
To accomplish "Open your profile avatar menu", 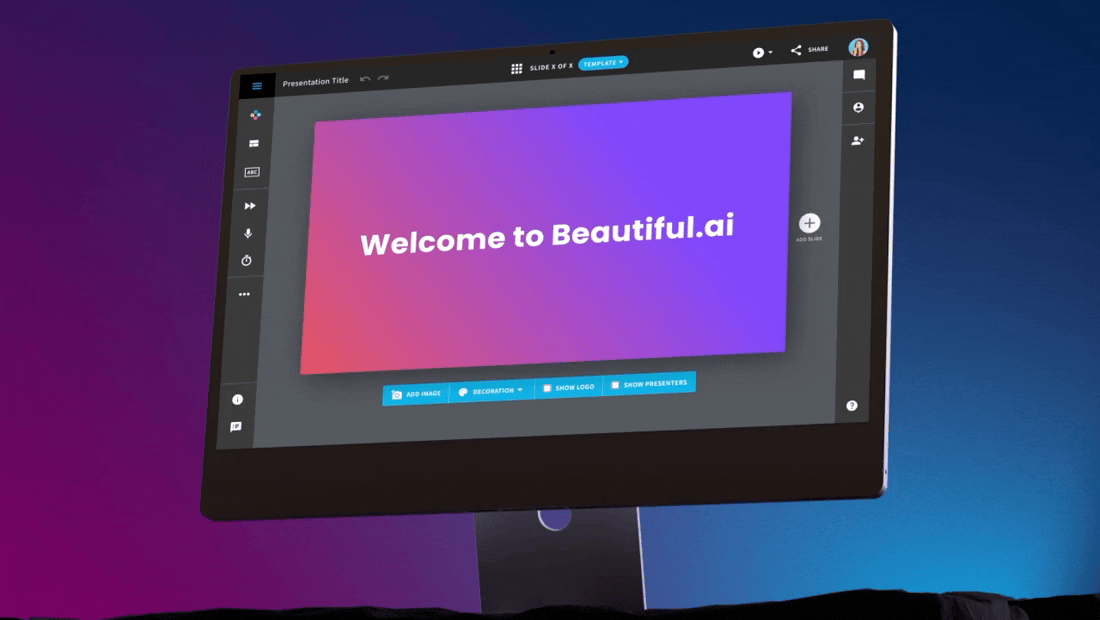I will (858, 46).
